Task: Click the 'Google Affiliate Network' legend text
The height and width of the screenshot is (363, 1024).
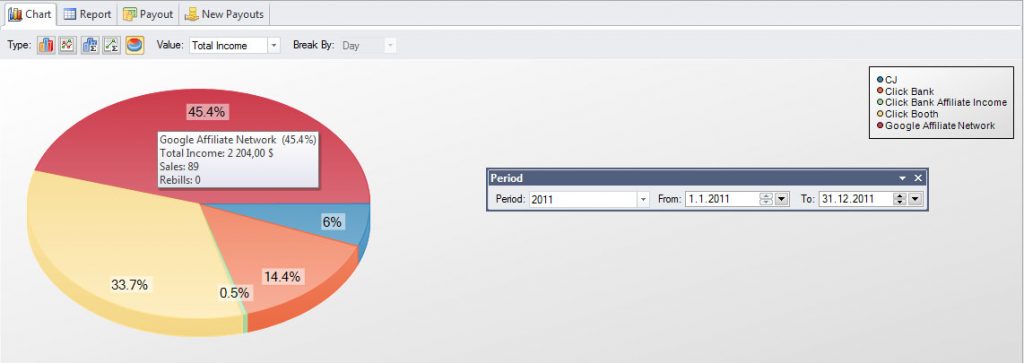Action: (x=940, y=125)
